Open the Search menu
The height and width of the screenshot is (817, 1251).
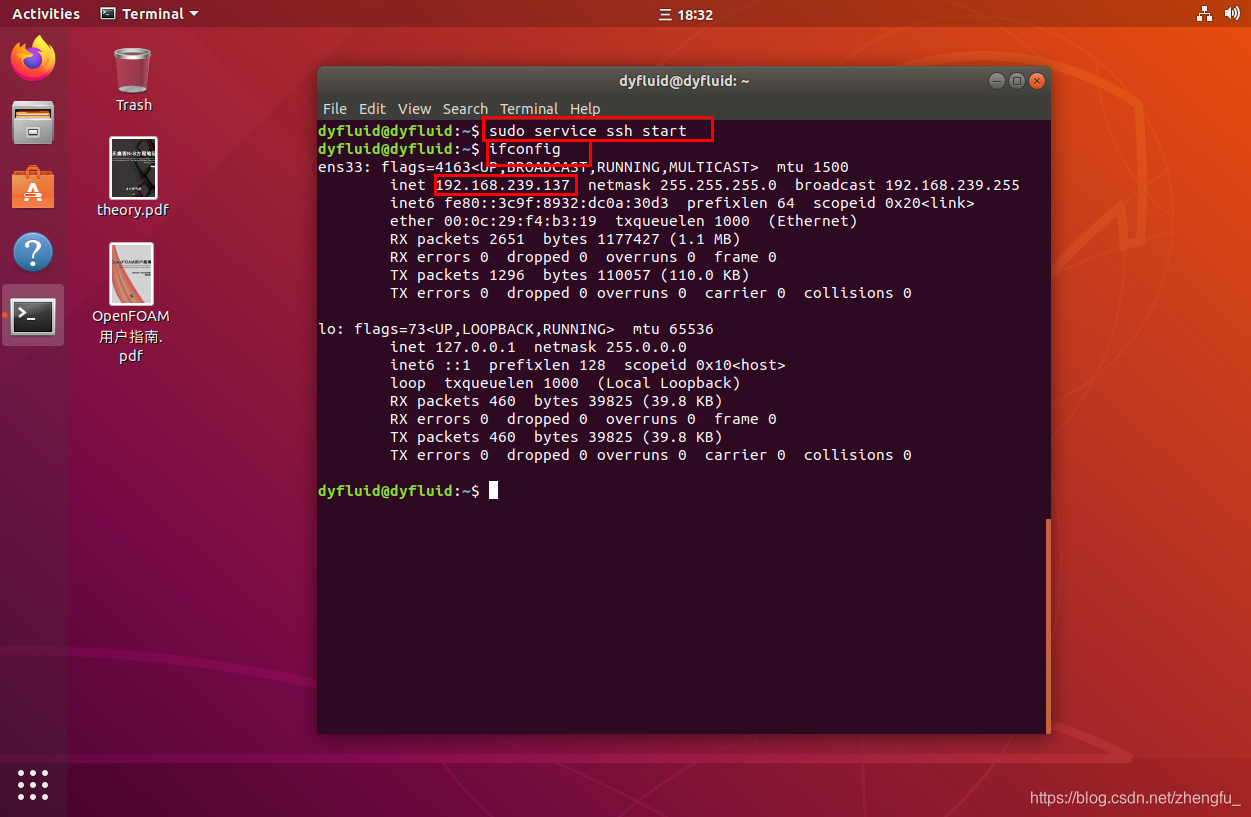click(x=465, y=109)
